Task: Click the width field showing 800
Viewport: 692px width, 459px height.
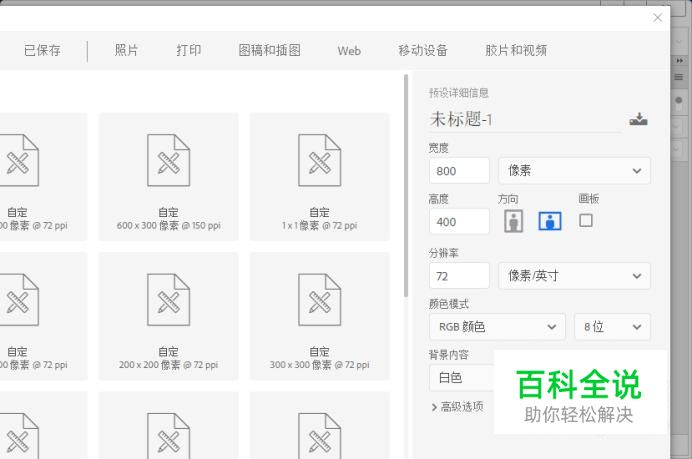Action: [x=459, y=171]
